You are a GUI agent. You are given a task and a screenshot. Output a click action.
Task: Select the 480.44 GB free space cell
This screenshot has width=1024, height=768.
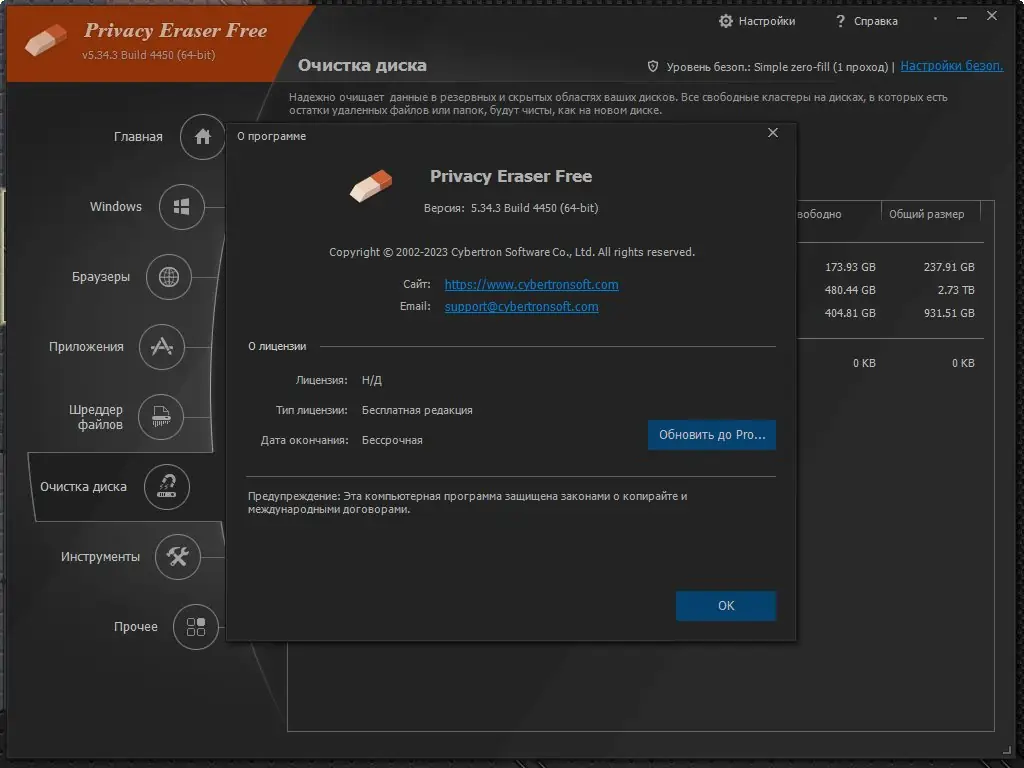(x=850, y=290)
